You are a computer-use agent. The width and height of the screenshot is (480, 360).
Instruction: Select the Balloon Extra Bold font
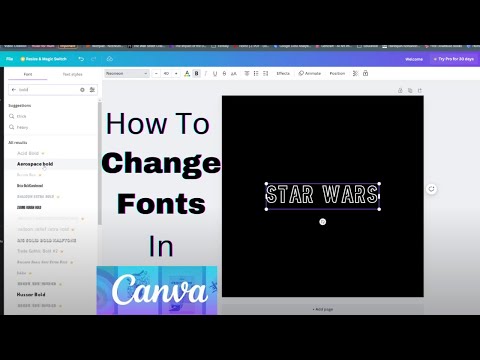click(35, 197)
